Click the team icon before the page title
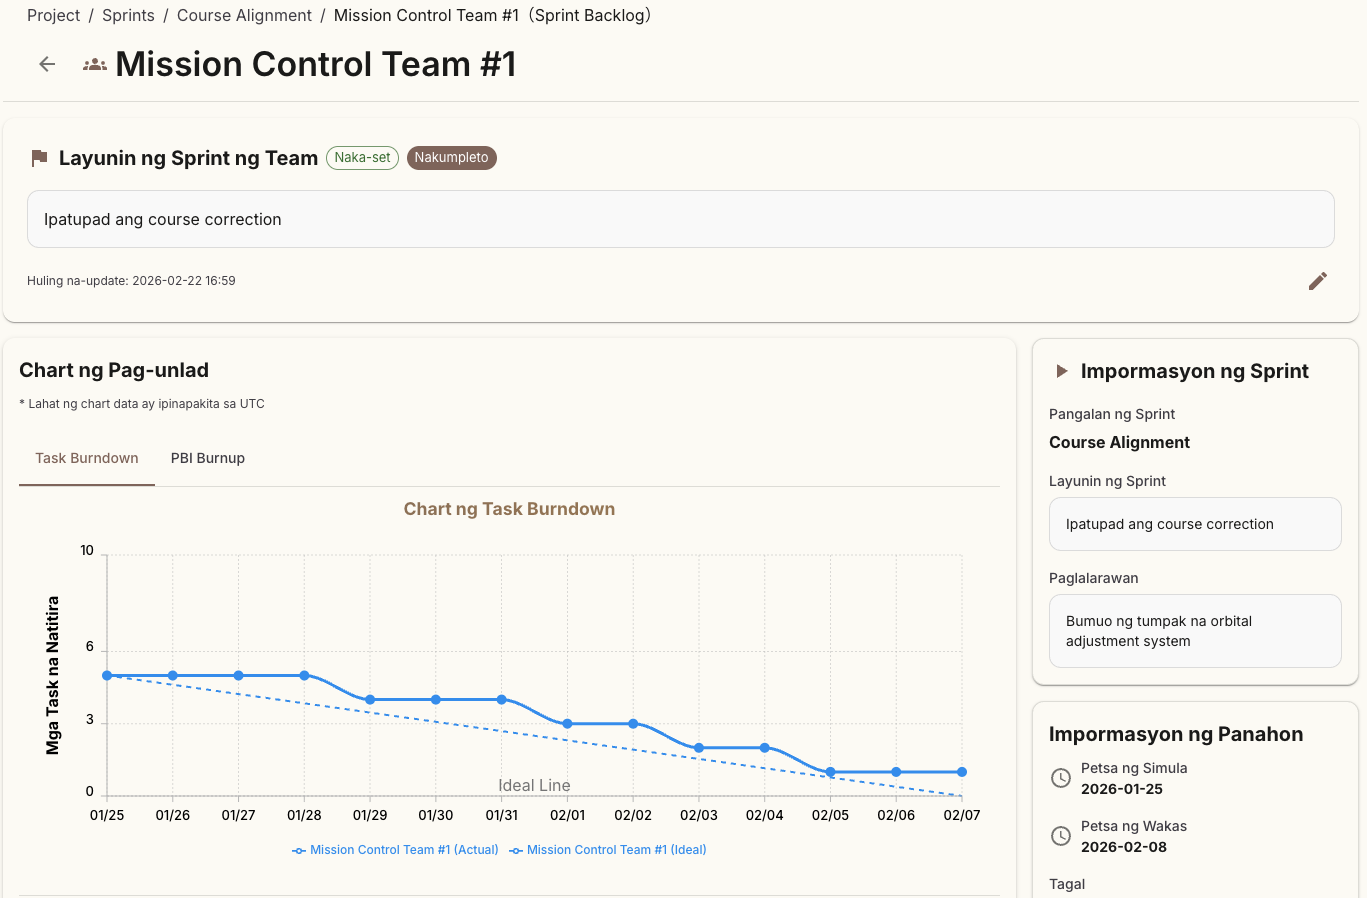Viewport: 1367px width, 898px height. click(x=93, y=62)
